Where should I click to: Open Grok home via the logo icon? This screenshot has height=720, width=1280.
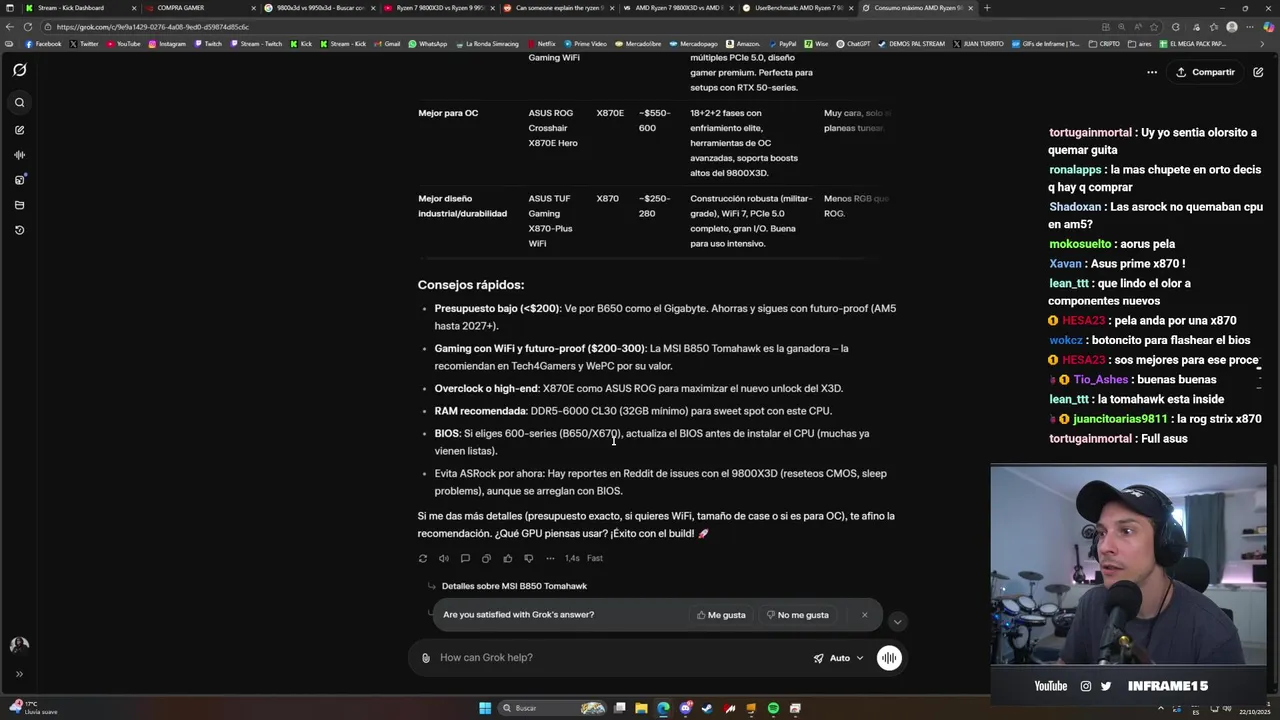[x=19, y=70]
